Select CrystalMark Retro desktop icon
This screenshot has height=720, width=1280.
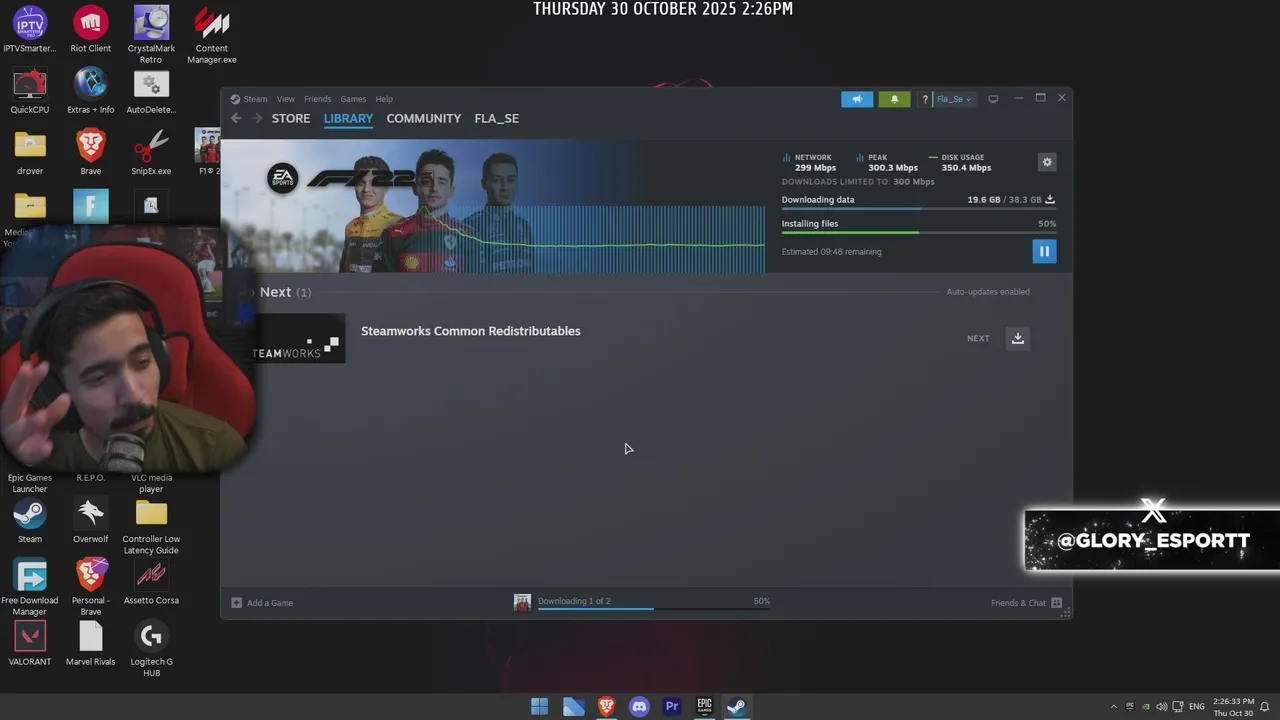tap(151, 34)
